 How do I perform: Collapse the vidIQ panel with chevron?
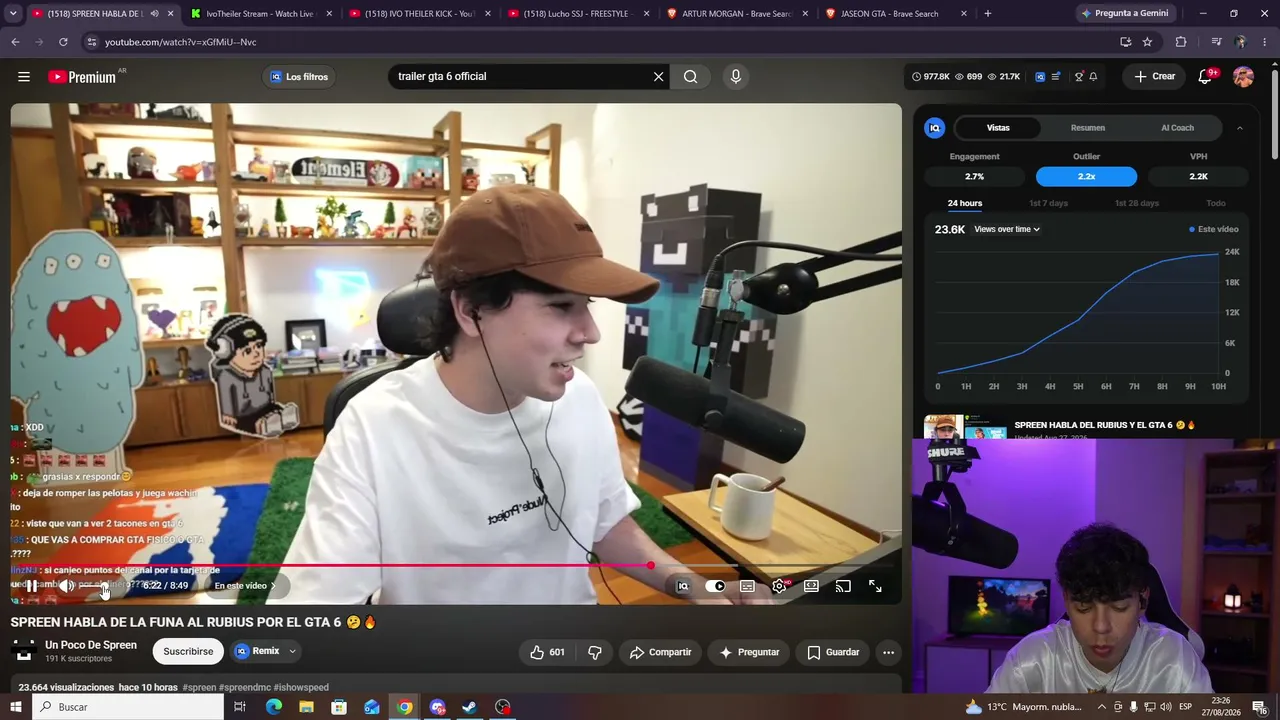(x=1239, y=128)
